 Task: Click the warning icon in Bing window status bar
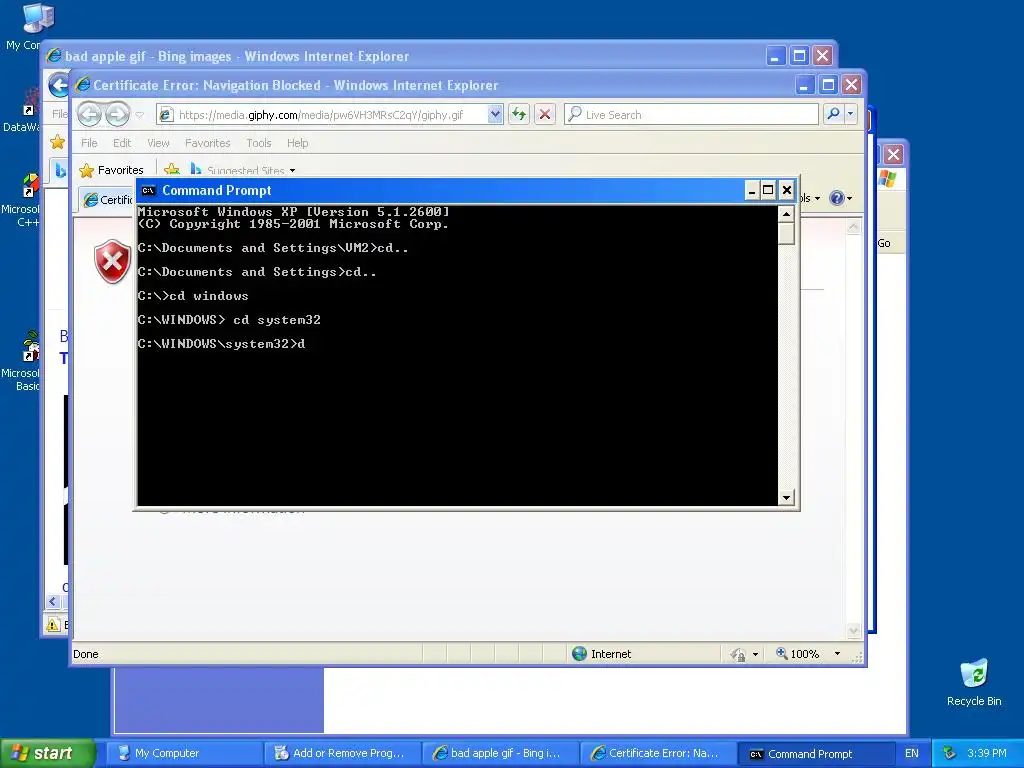click(x=54, y=625)
